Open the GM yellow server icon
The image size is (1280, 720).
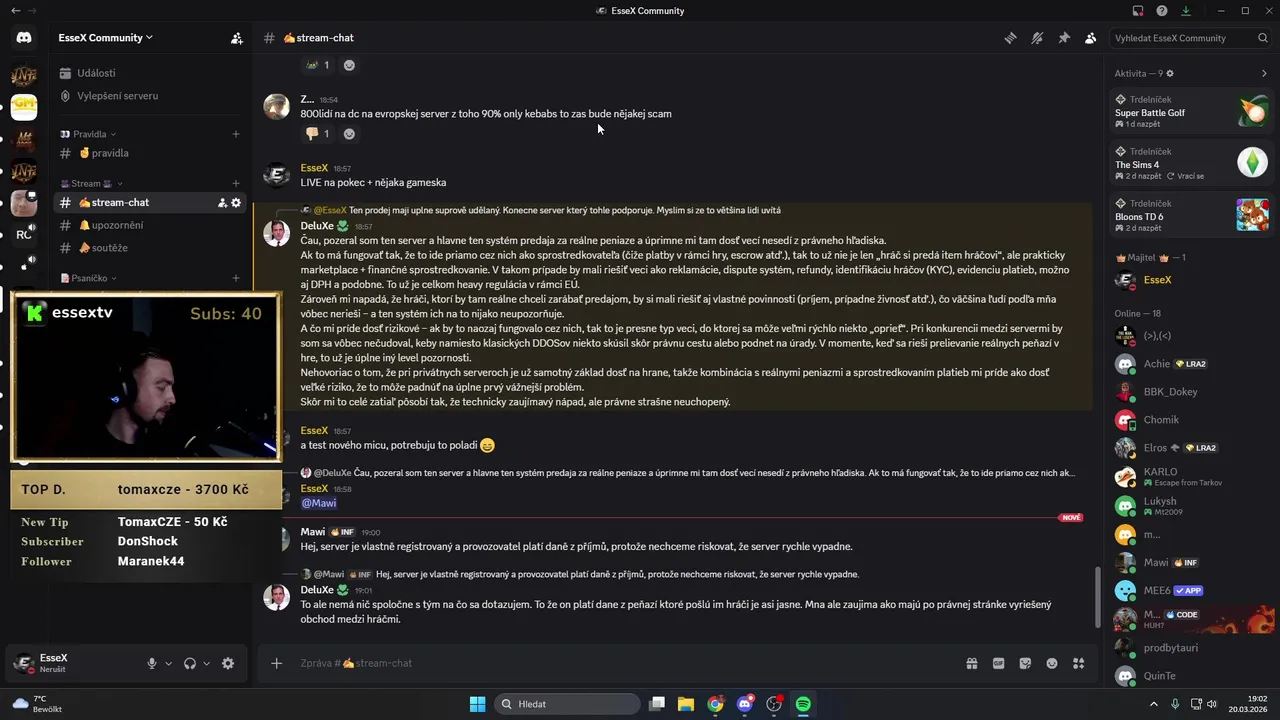24,108
